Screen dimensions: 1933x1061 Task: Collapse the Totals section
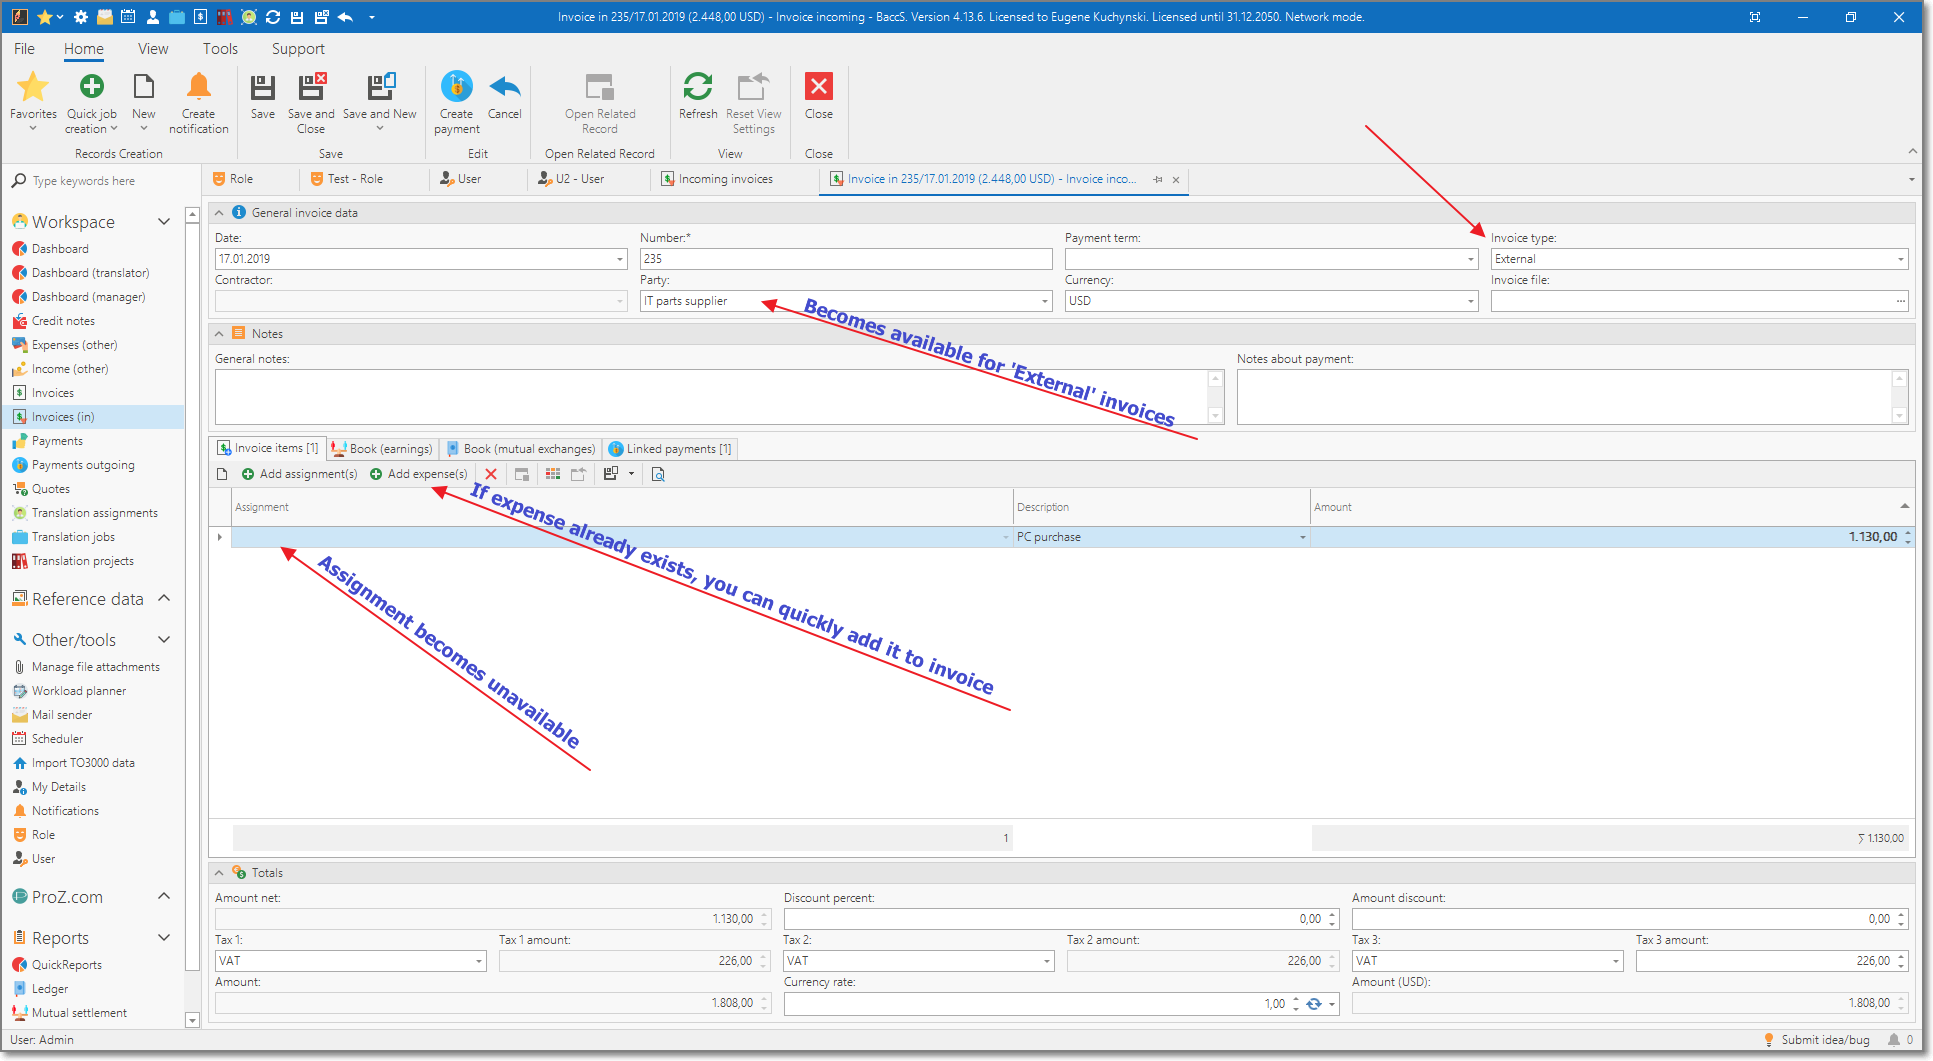point(219,873)
